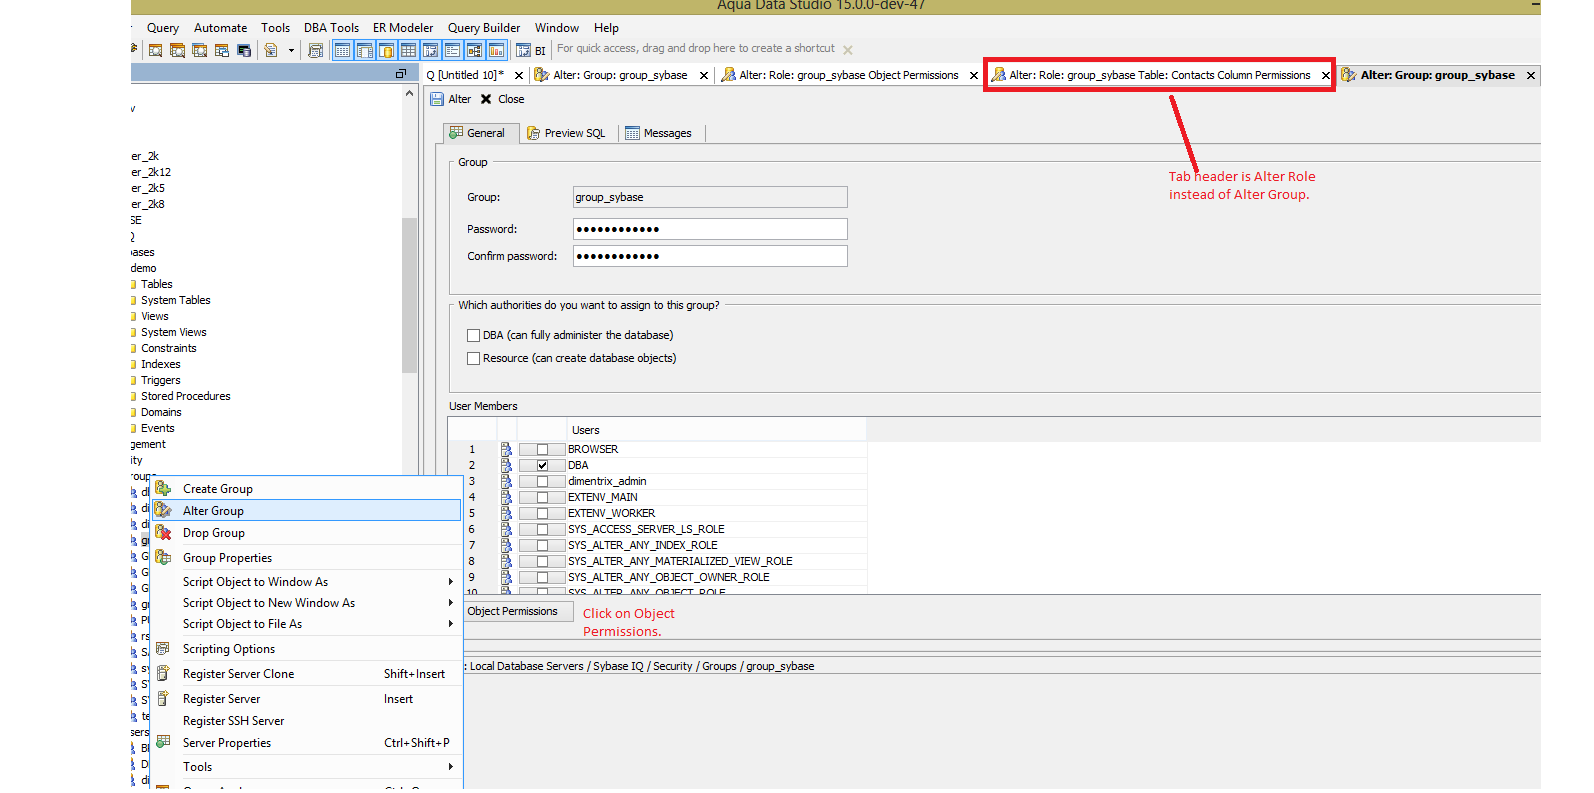Click the Create Group icon in context menu
Viewport: 1594px width, 793px height.
(163, 489)
